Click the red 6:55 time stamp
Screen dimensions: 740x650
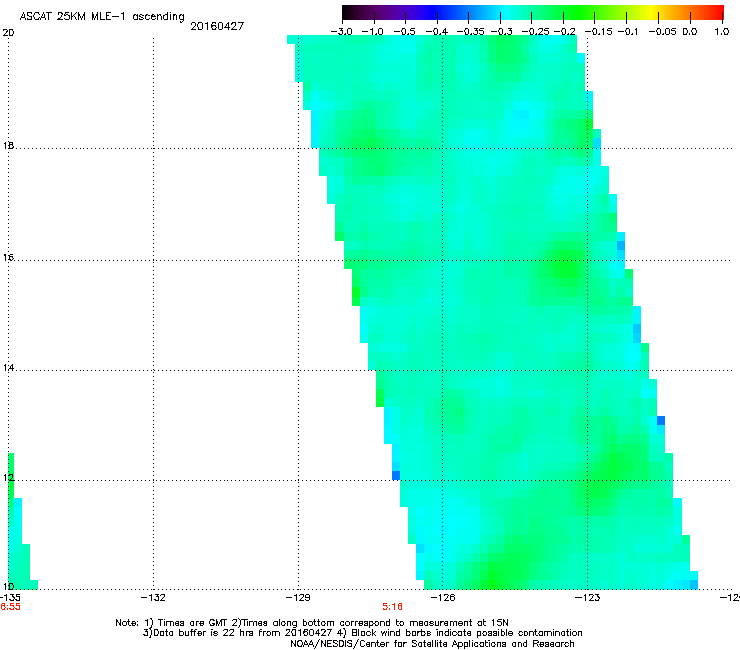pyautogui.click(x=10, y=607)
